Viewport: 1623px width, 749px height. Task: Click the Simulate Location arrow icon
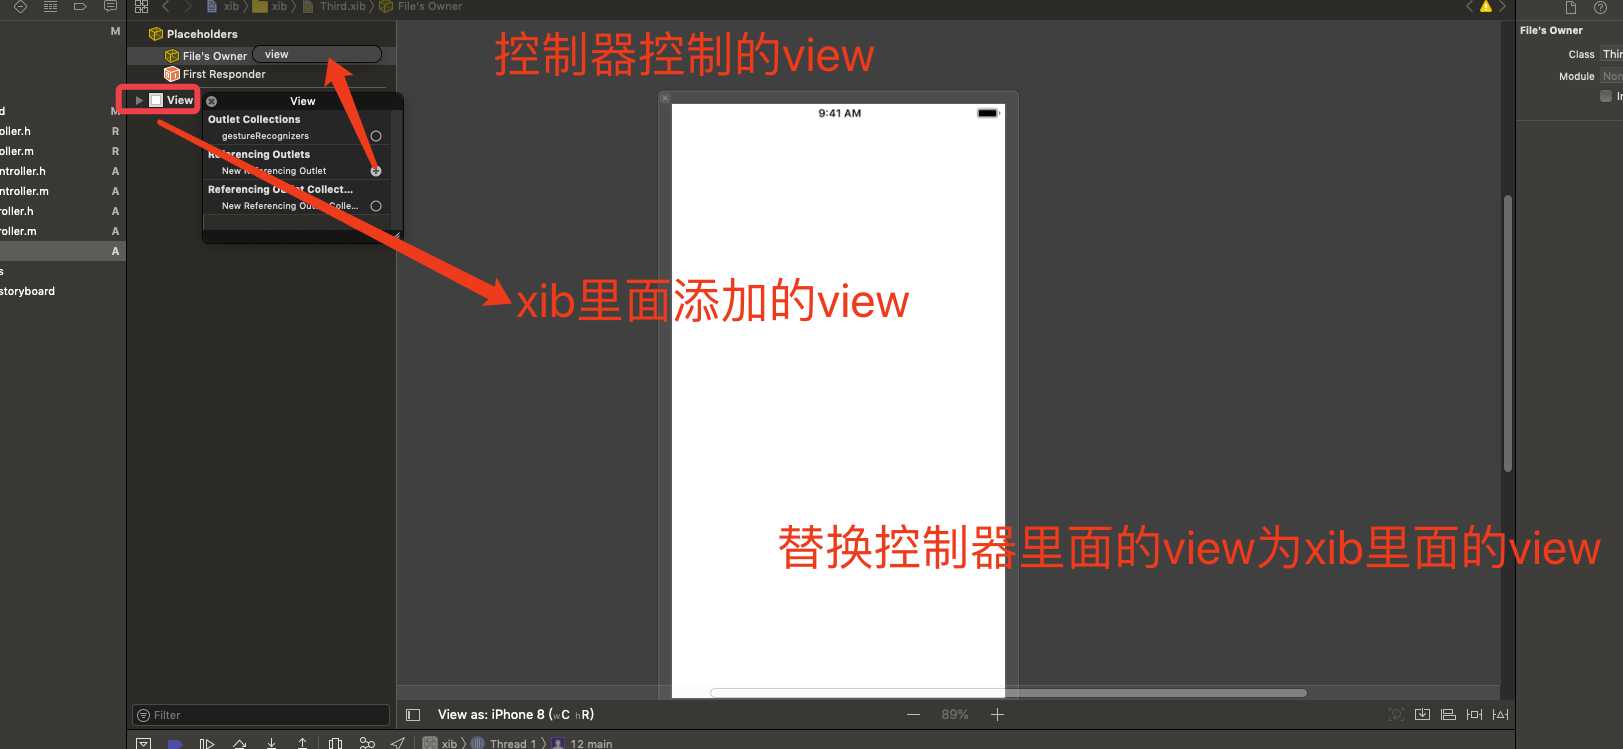398,744
